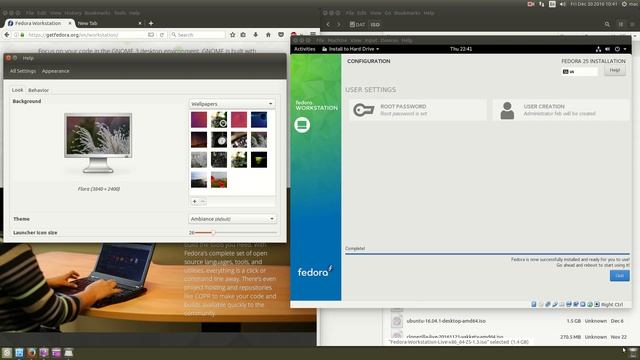Select the red flowers wallpaper thumbnail
The height and width of the screenshot is (360, 640).
click(x=219, y=180)
